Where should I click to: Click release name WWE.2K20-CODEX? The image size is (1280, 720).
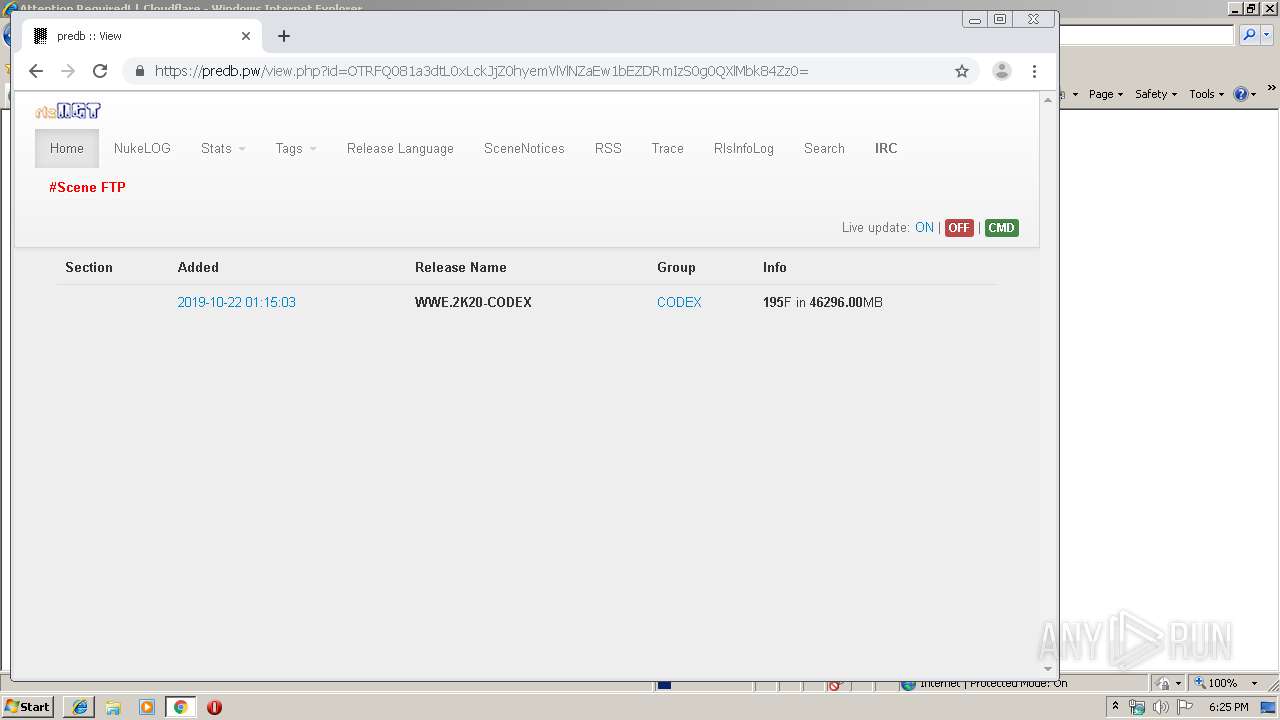click(473, 302)
